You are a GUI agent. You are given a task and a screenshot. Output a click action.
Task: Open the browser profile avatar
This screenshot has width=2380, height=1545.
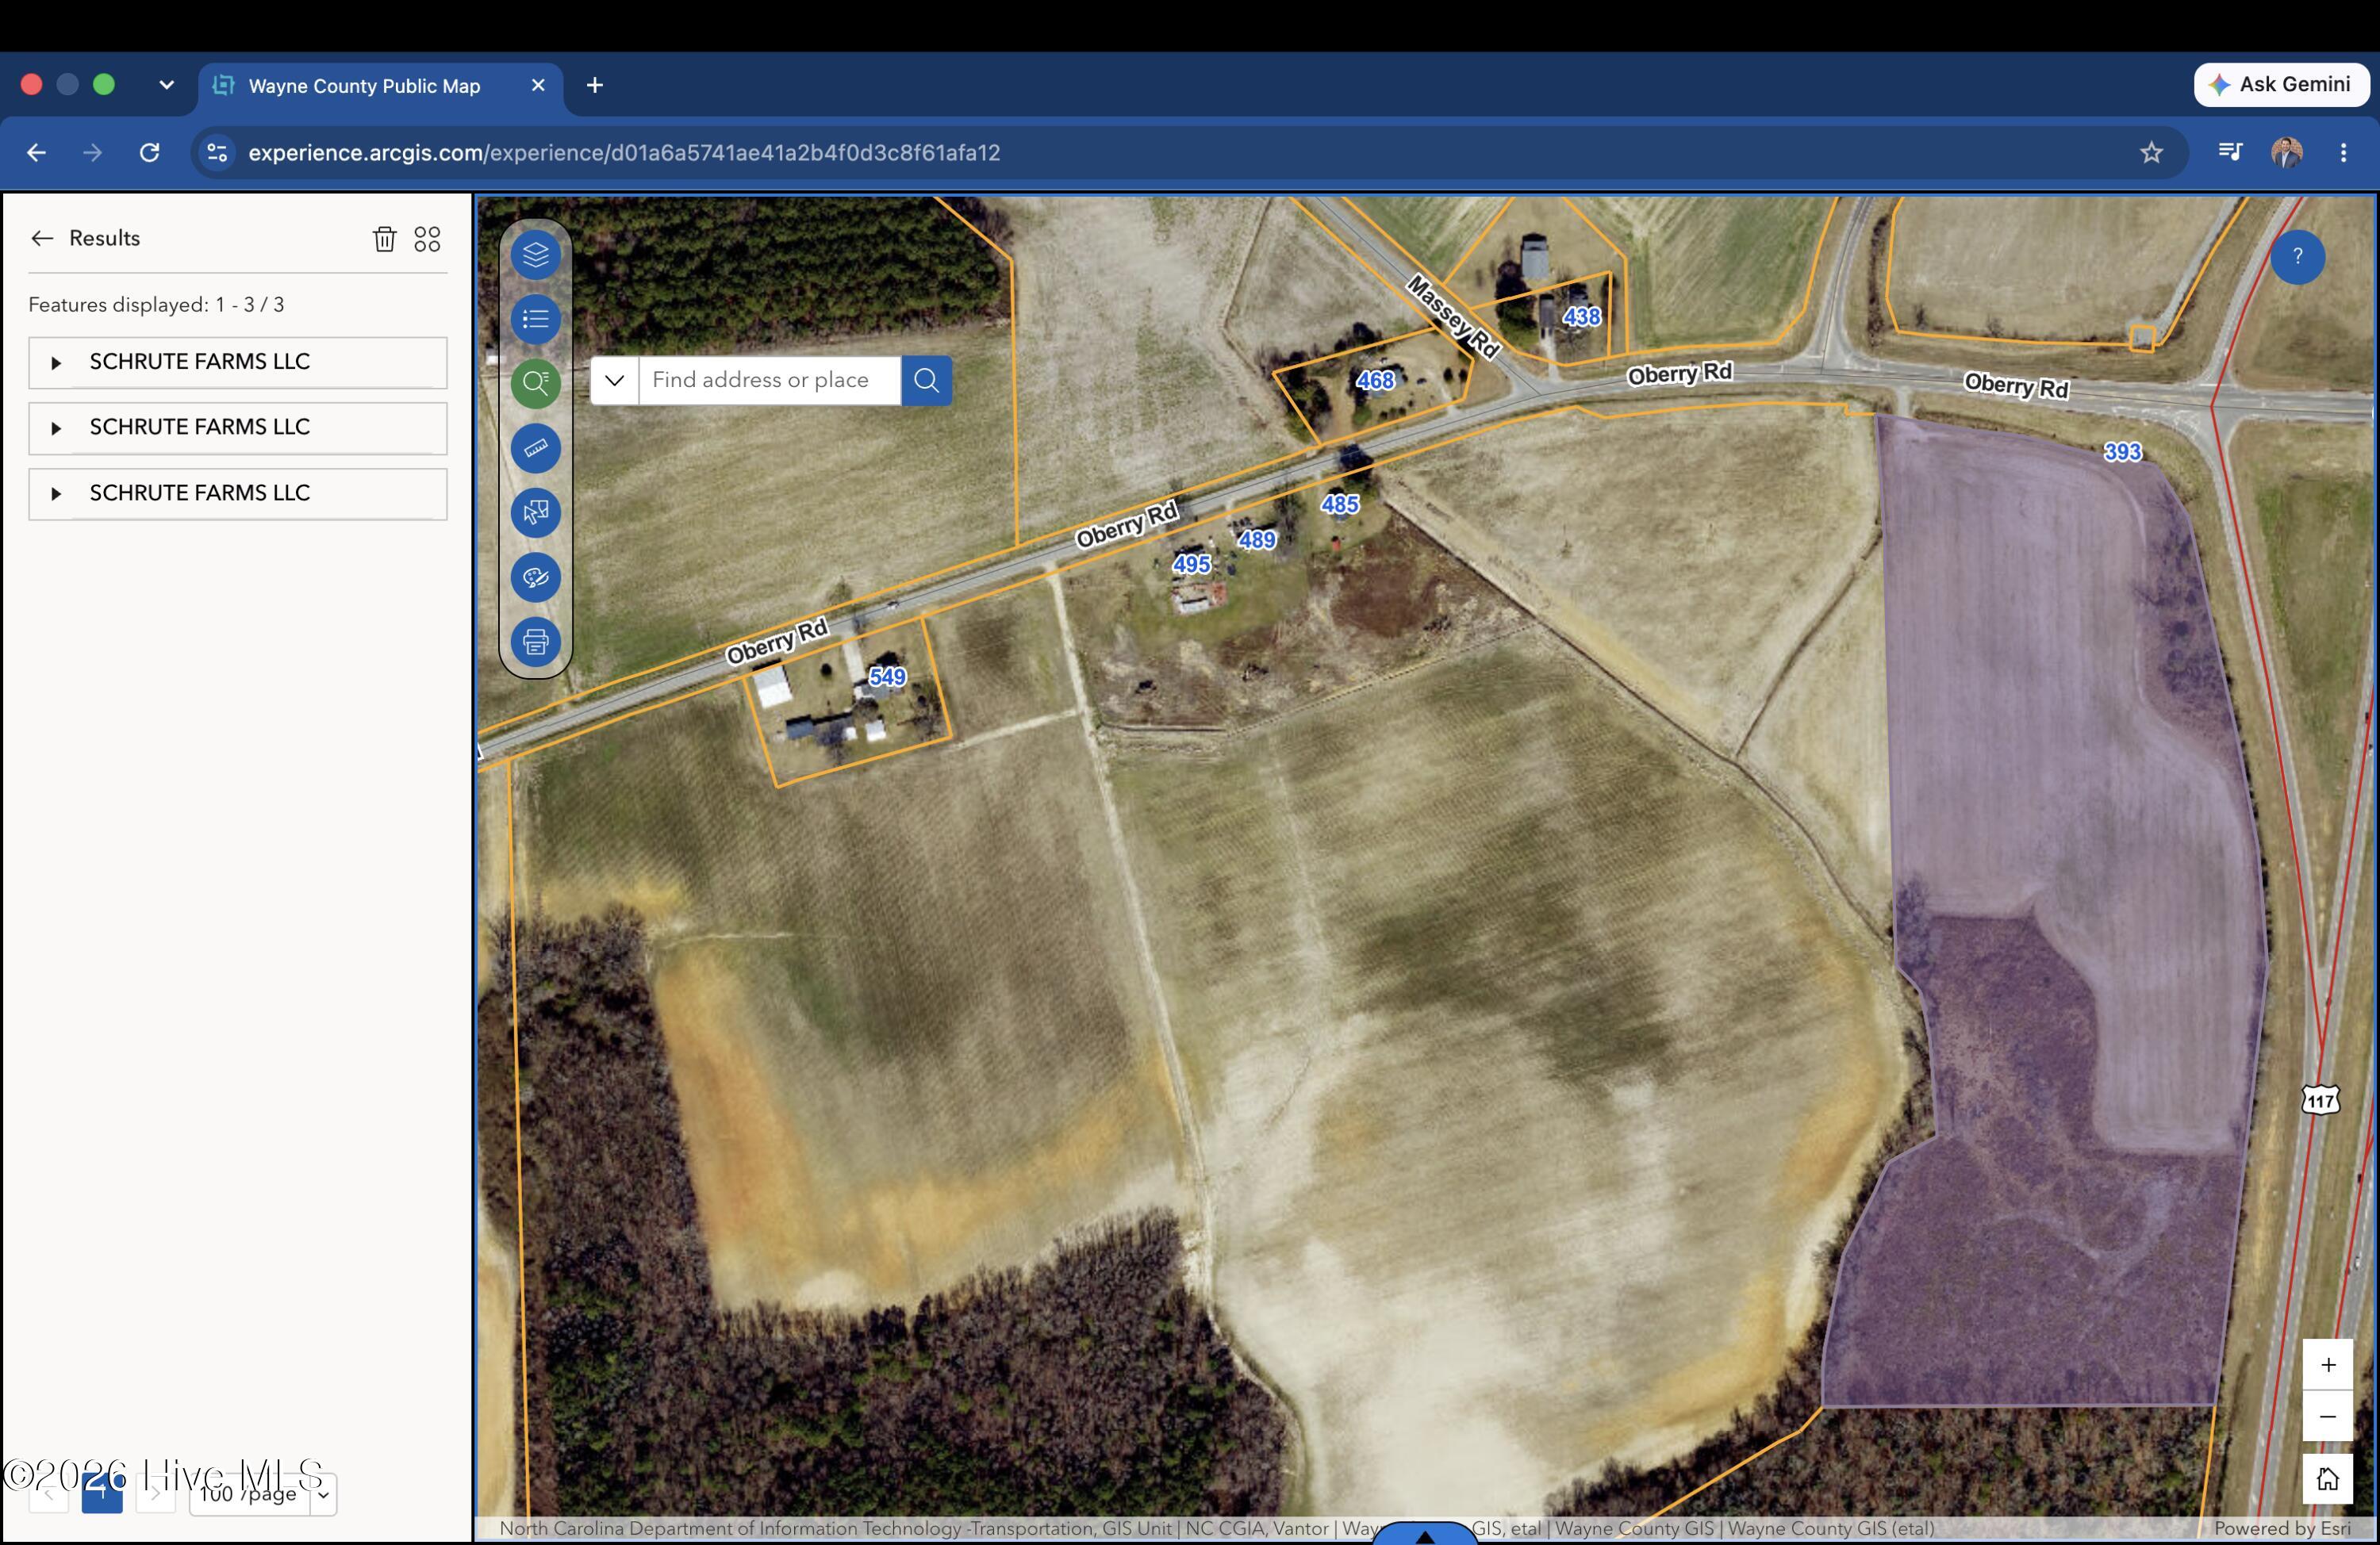click(2286, 153)
